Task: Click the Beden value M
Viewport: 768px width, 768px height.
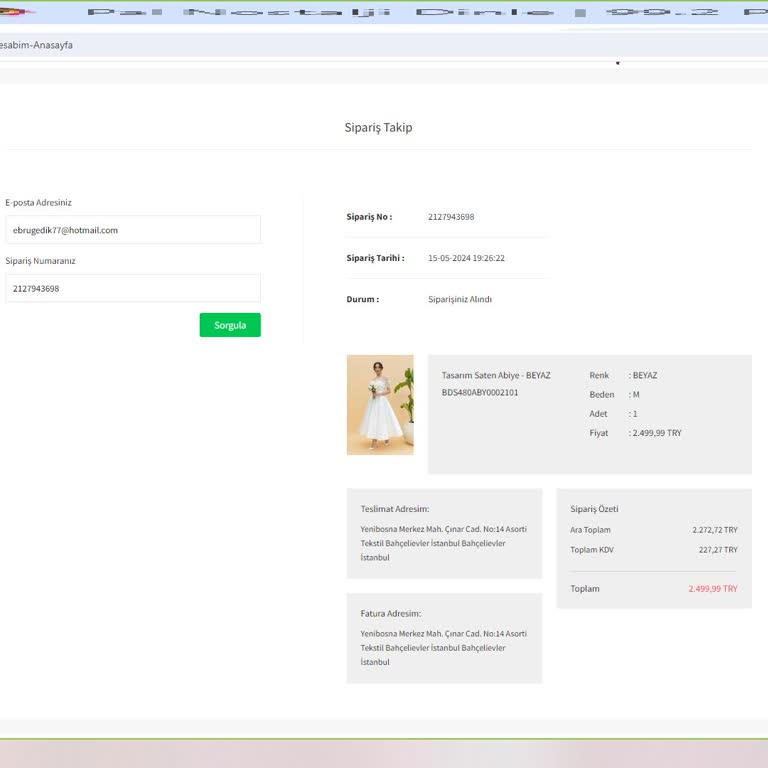Action: [635, 395]
